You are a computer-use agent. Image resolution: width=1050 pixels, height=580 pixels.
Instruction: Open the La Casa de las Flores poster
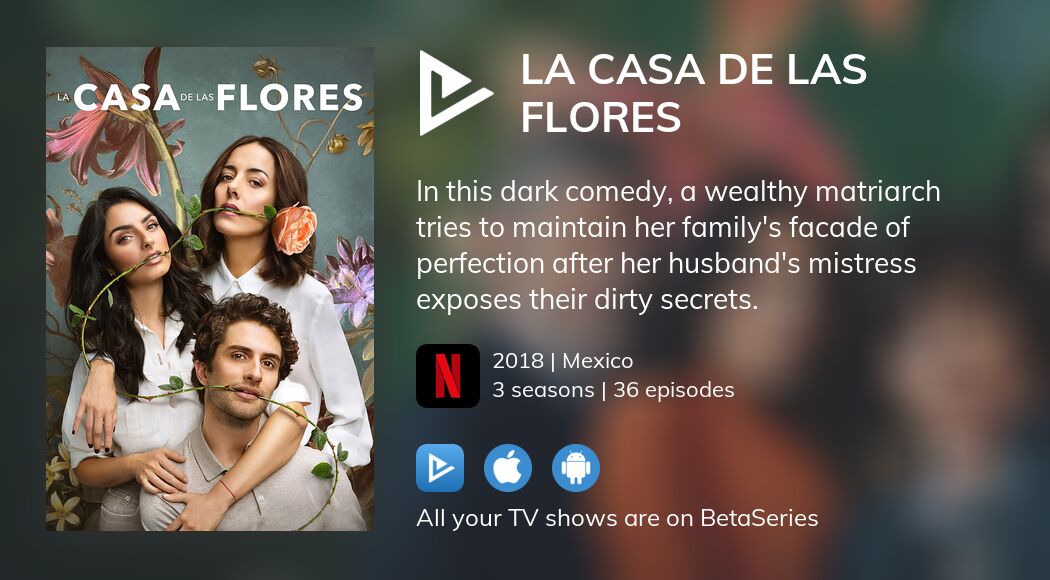(x=210, y=289)
